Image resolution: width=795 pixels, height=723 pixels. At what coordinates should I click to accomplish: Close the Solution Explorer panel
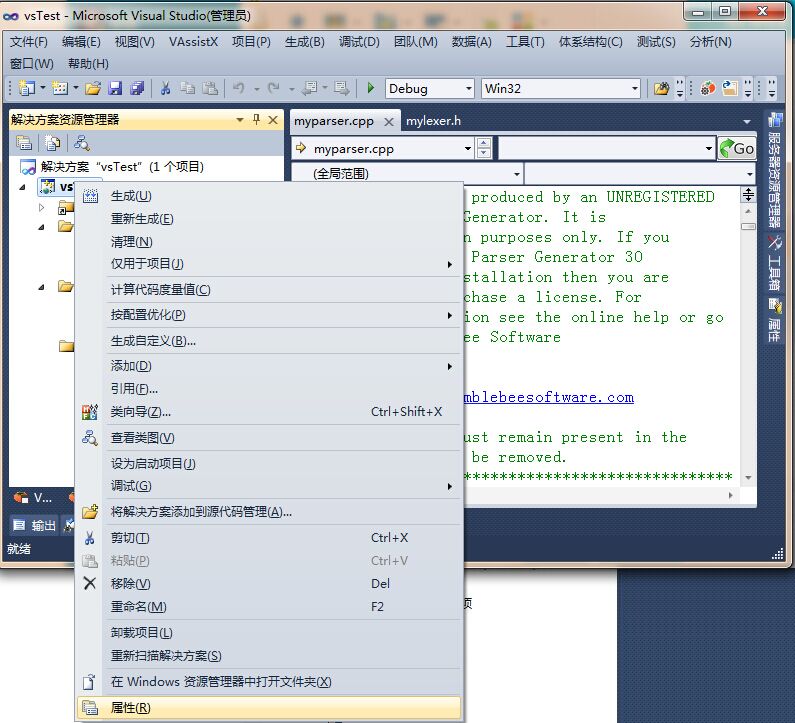click(x=273, y=120)
